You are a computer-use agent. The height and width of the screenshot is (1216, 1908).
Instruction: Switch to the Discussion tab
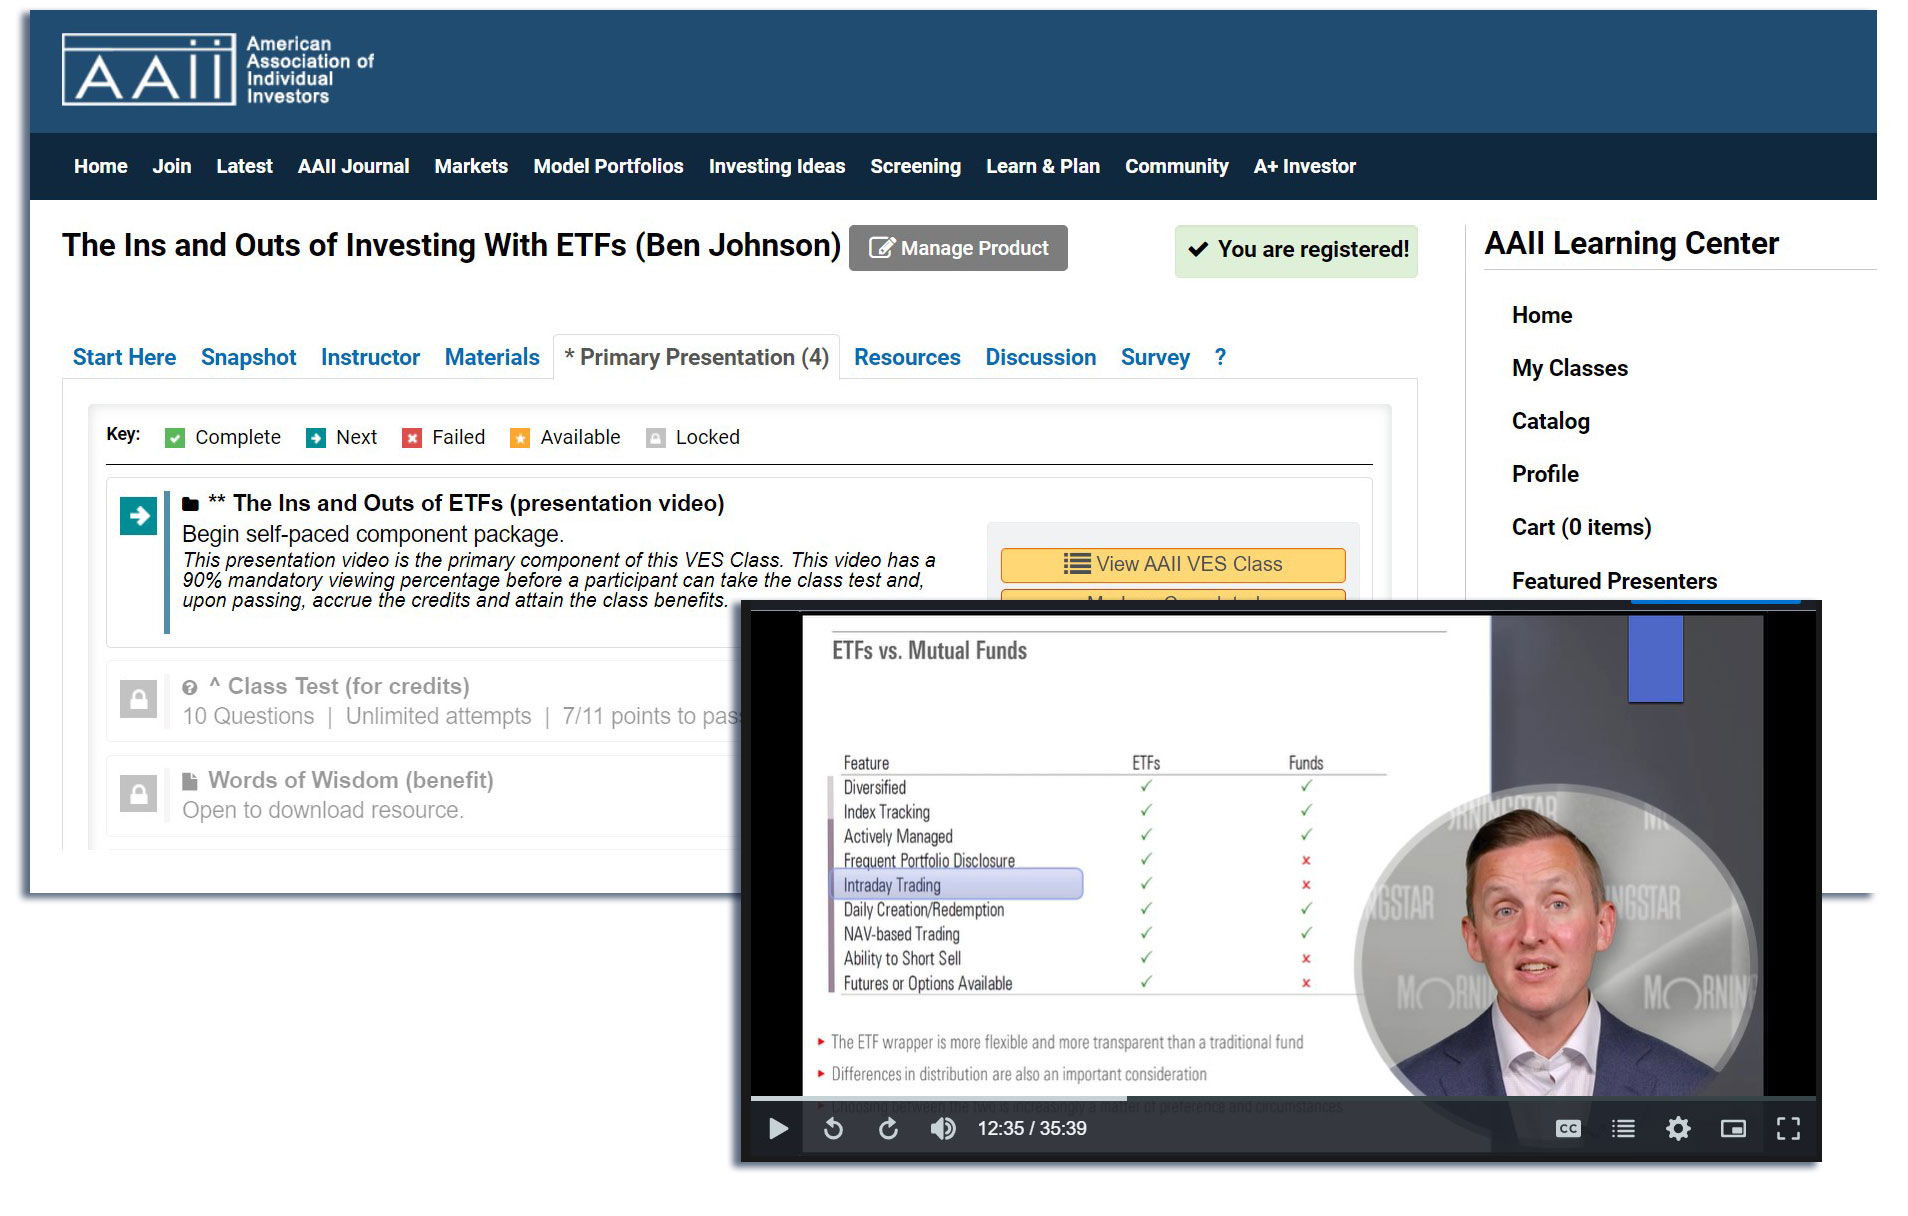point(1040,357)
